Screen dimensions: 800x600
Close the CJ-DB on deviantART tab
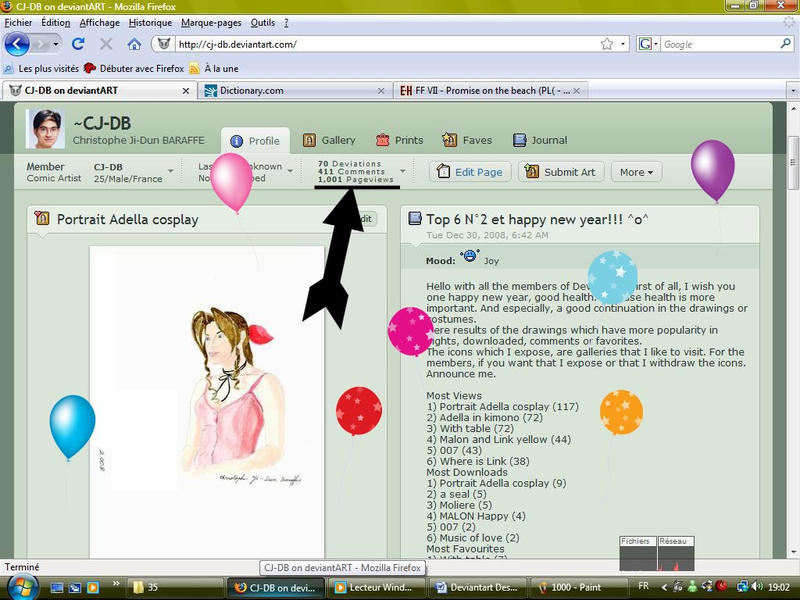(186, 91)
